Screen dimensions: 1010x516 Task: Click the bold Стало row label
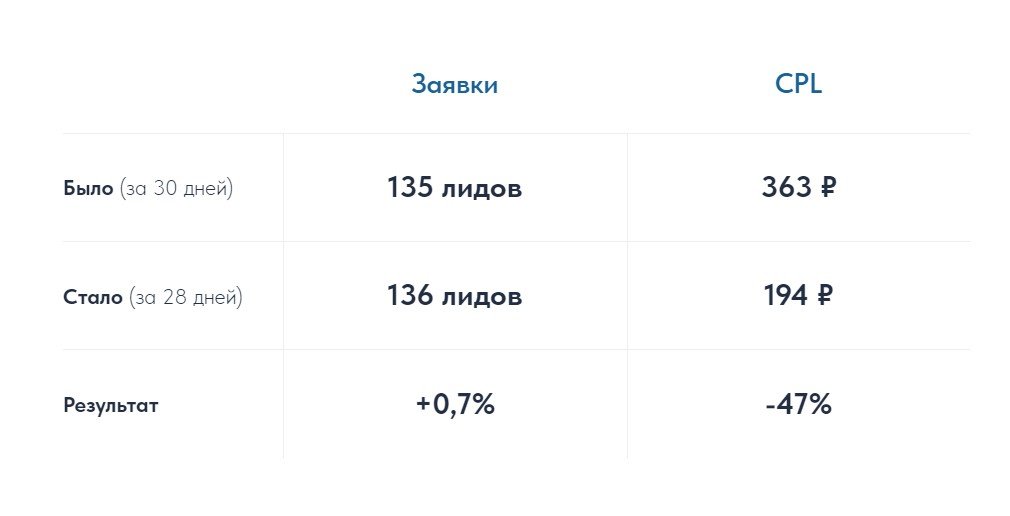click(x=92, y=297)
